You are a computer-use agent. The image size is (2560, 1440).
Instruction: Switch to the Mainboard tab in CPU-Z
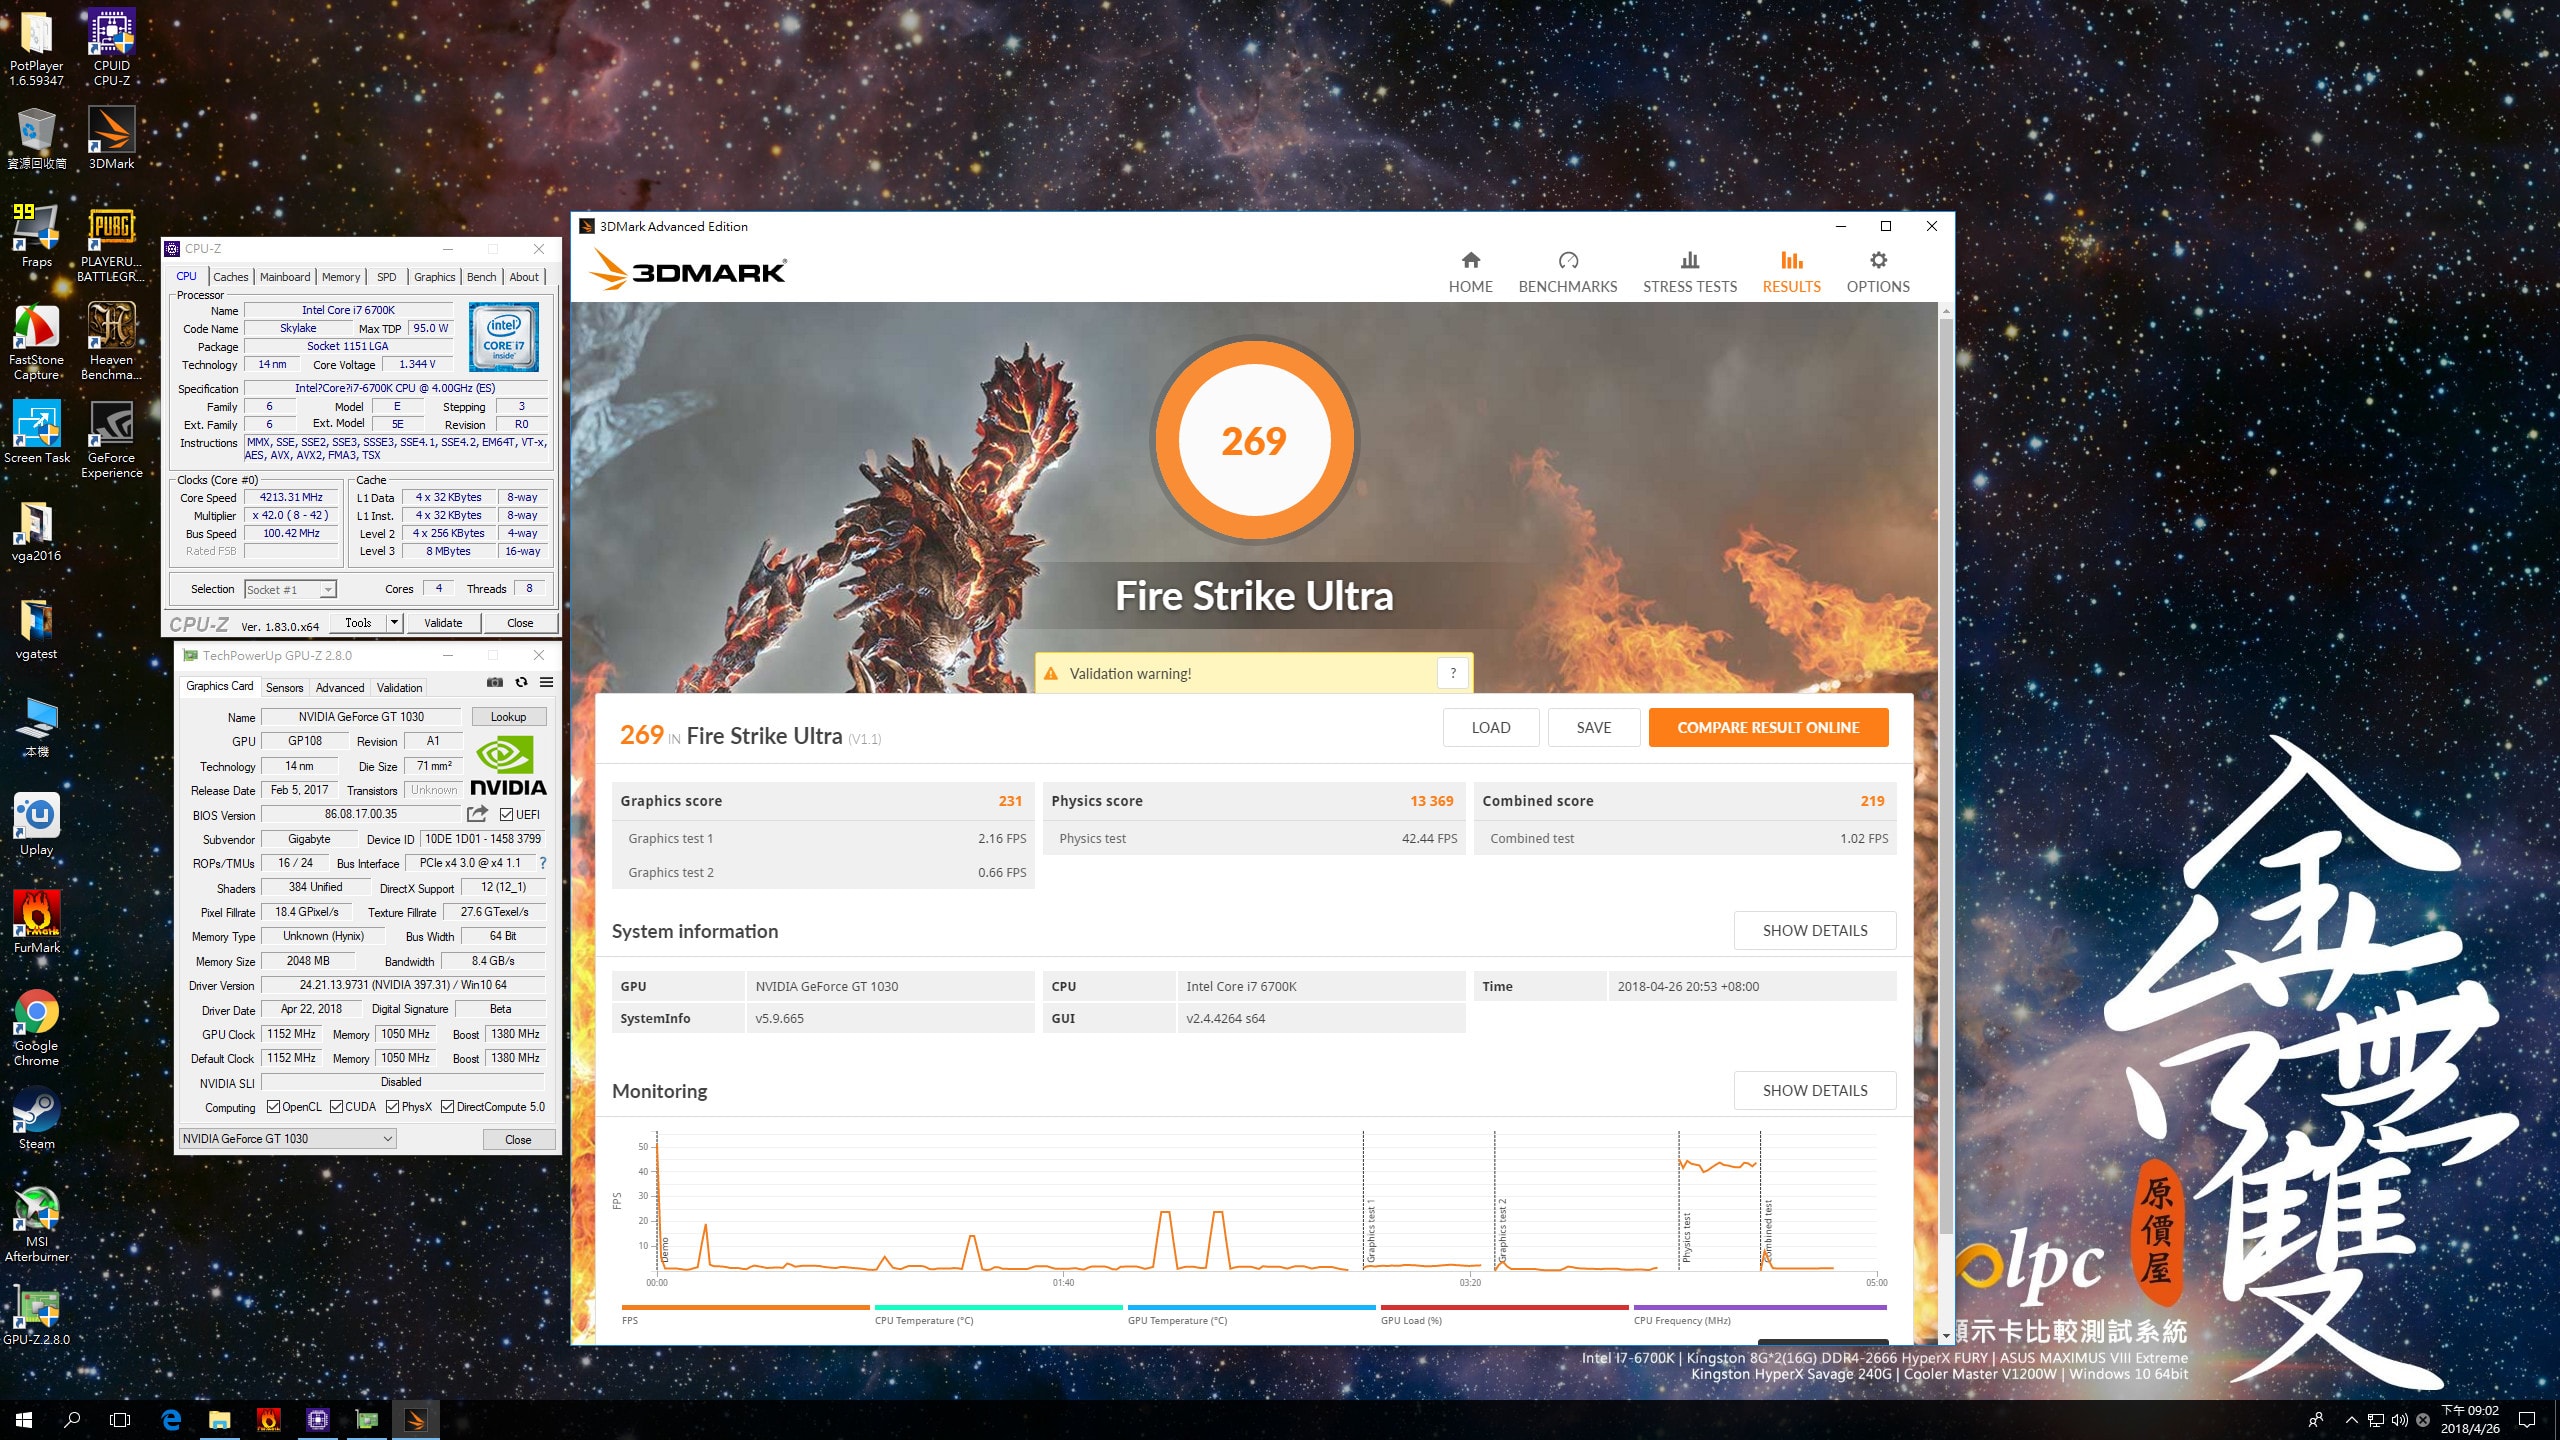point(285,277)
